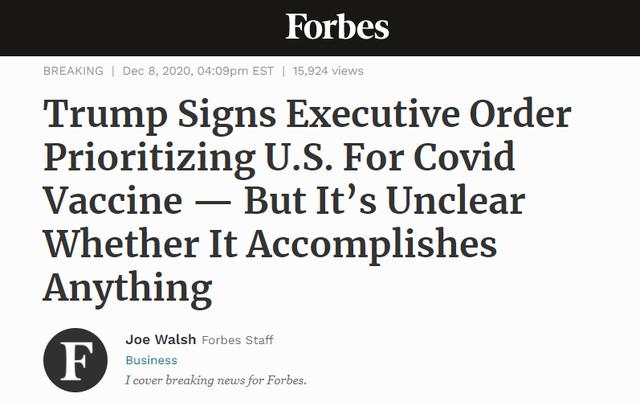
Task: Click the Forbes logo in the header
Action: tap(337, 27)
